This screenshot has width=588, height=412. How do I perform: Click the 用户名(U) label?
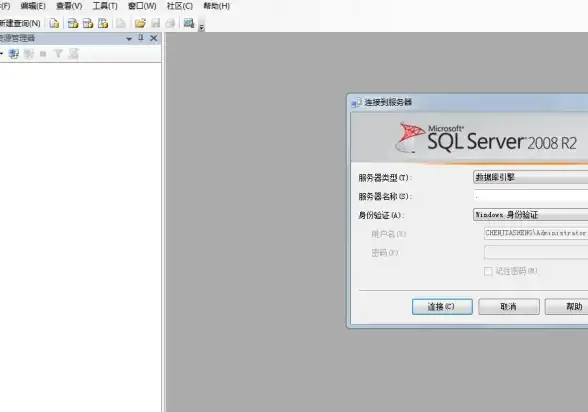point(388,234)
